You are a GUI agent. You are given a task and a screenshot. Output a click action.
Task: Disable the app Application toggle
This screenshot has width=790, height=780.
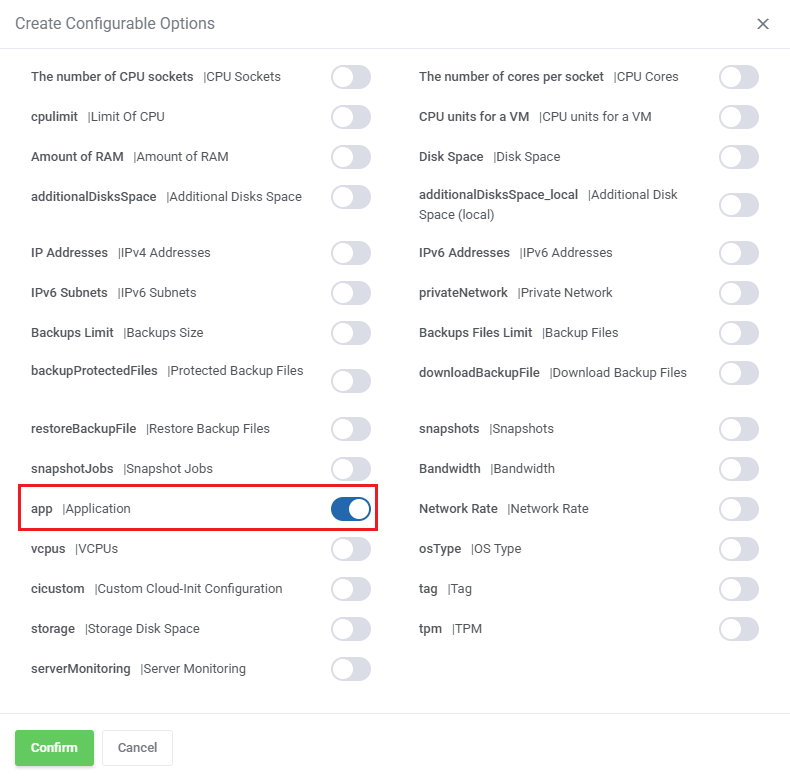tap(351, 509)
